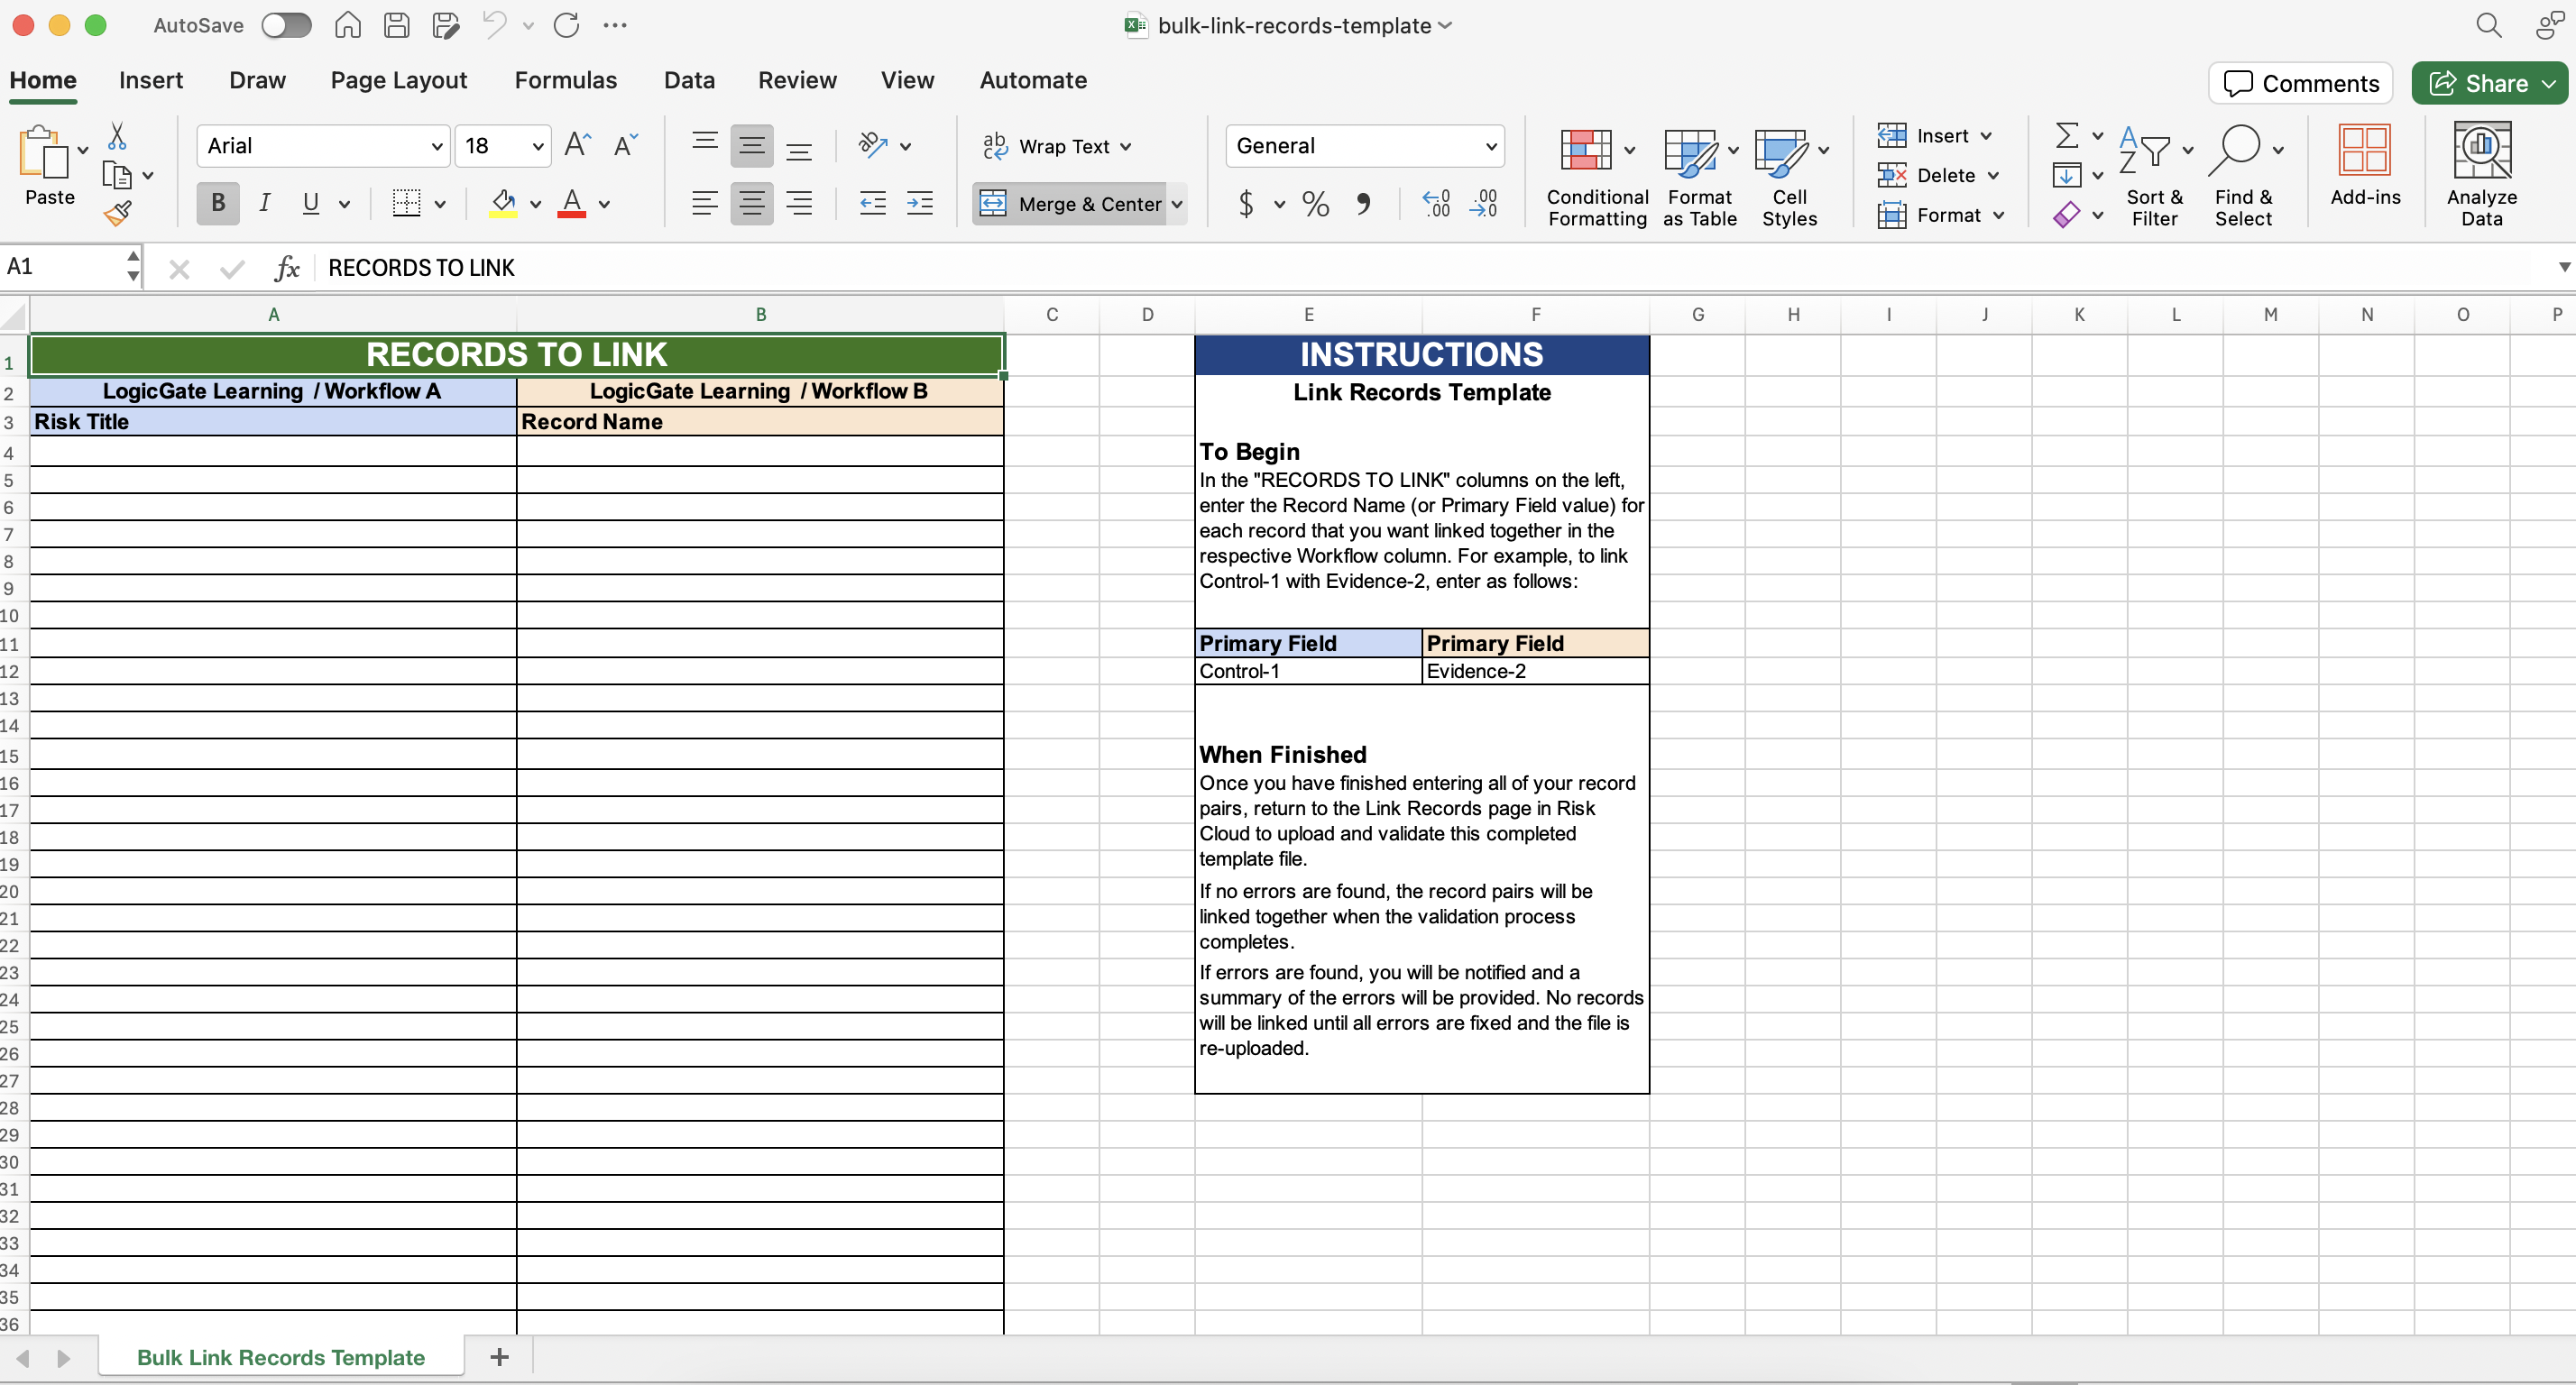Click the Save As icon with pencil
Image resolution: width=2576 pixels, height=1385 pixels.
click(x=445, y=25)
